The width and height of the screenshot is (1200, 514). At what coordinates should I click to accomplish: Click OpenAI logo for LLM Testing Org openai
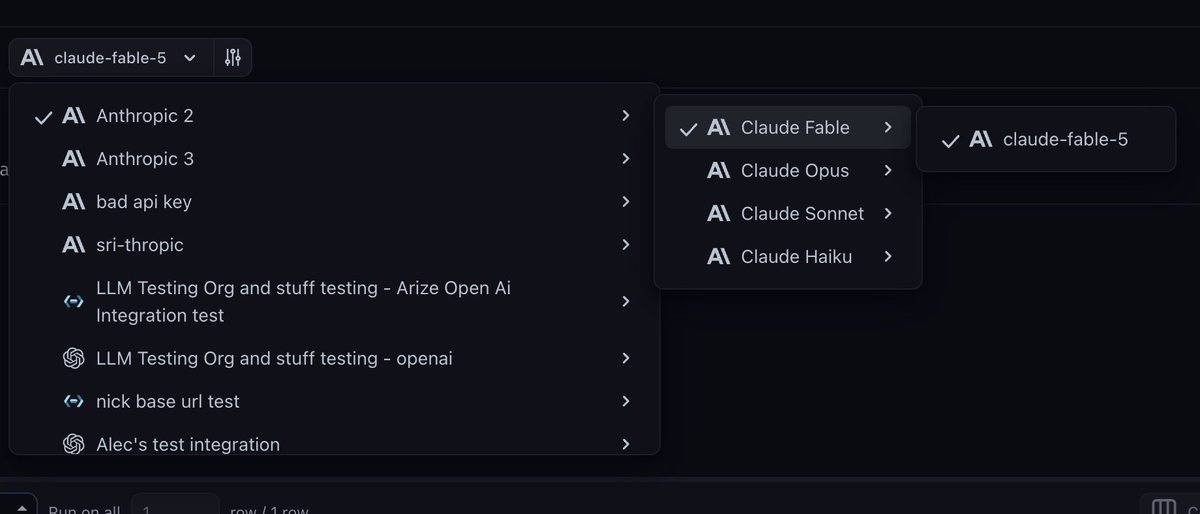(73, 358)
